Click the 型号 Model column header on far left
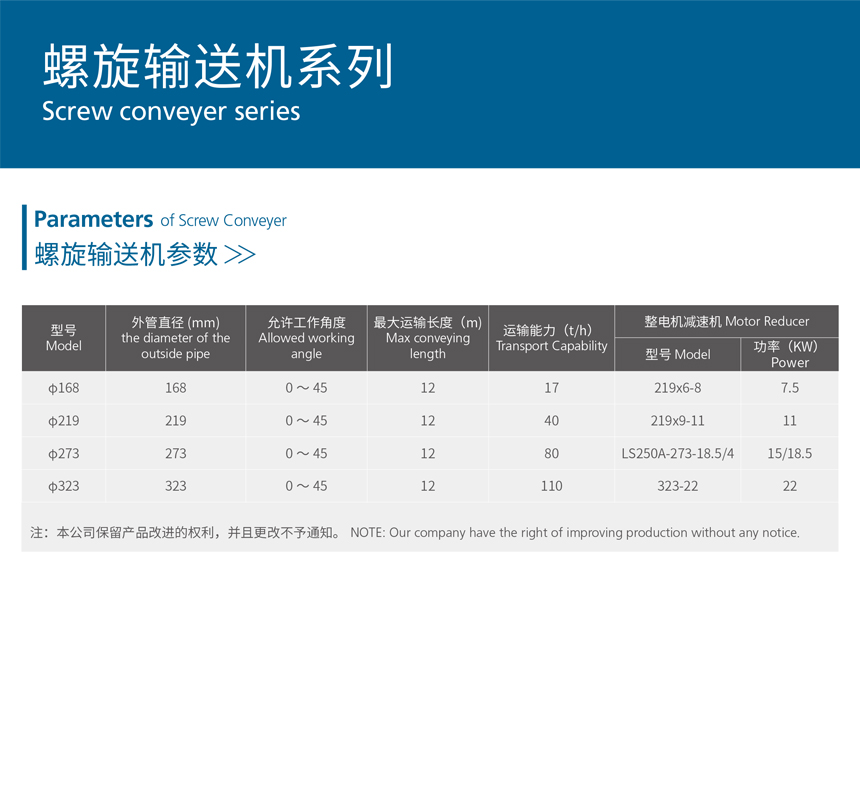This screenshot has width=860, height=805. tap(63, 338)
